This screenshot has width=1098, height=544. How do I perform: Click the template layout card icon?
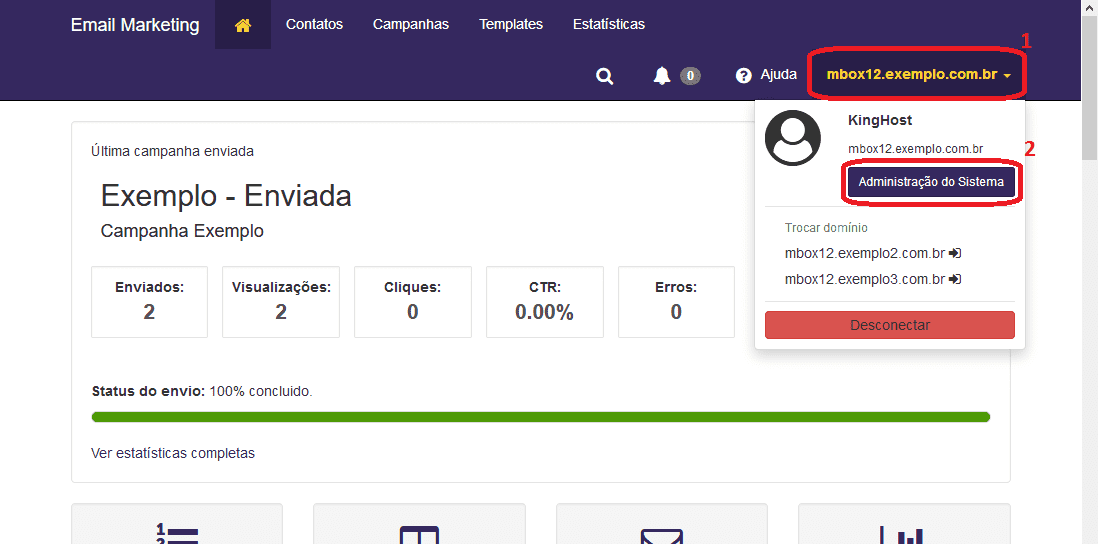[419, 535]
